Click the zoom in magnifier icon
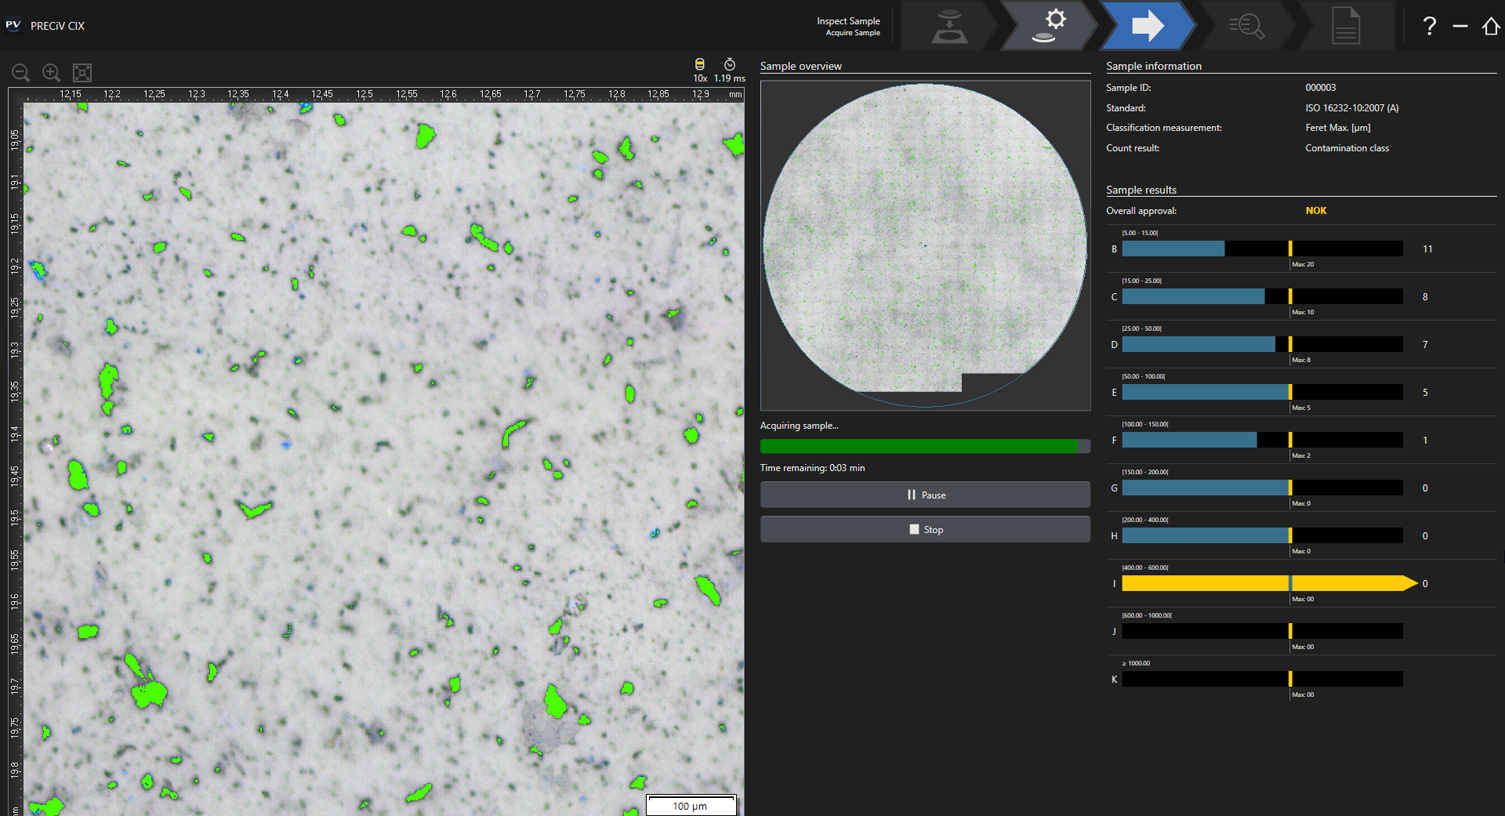Screen dimensions: 1505x816 51,73
